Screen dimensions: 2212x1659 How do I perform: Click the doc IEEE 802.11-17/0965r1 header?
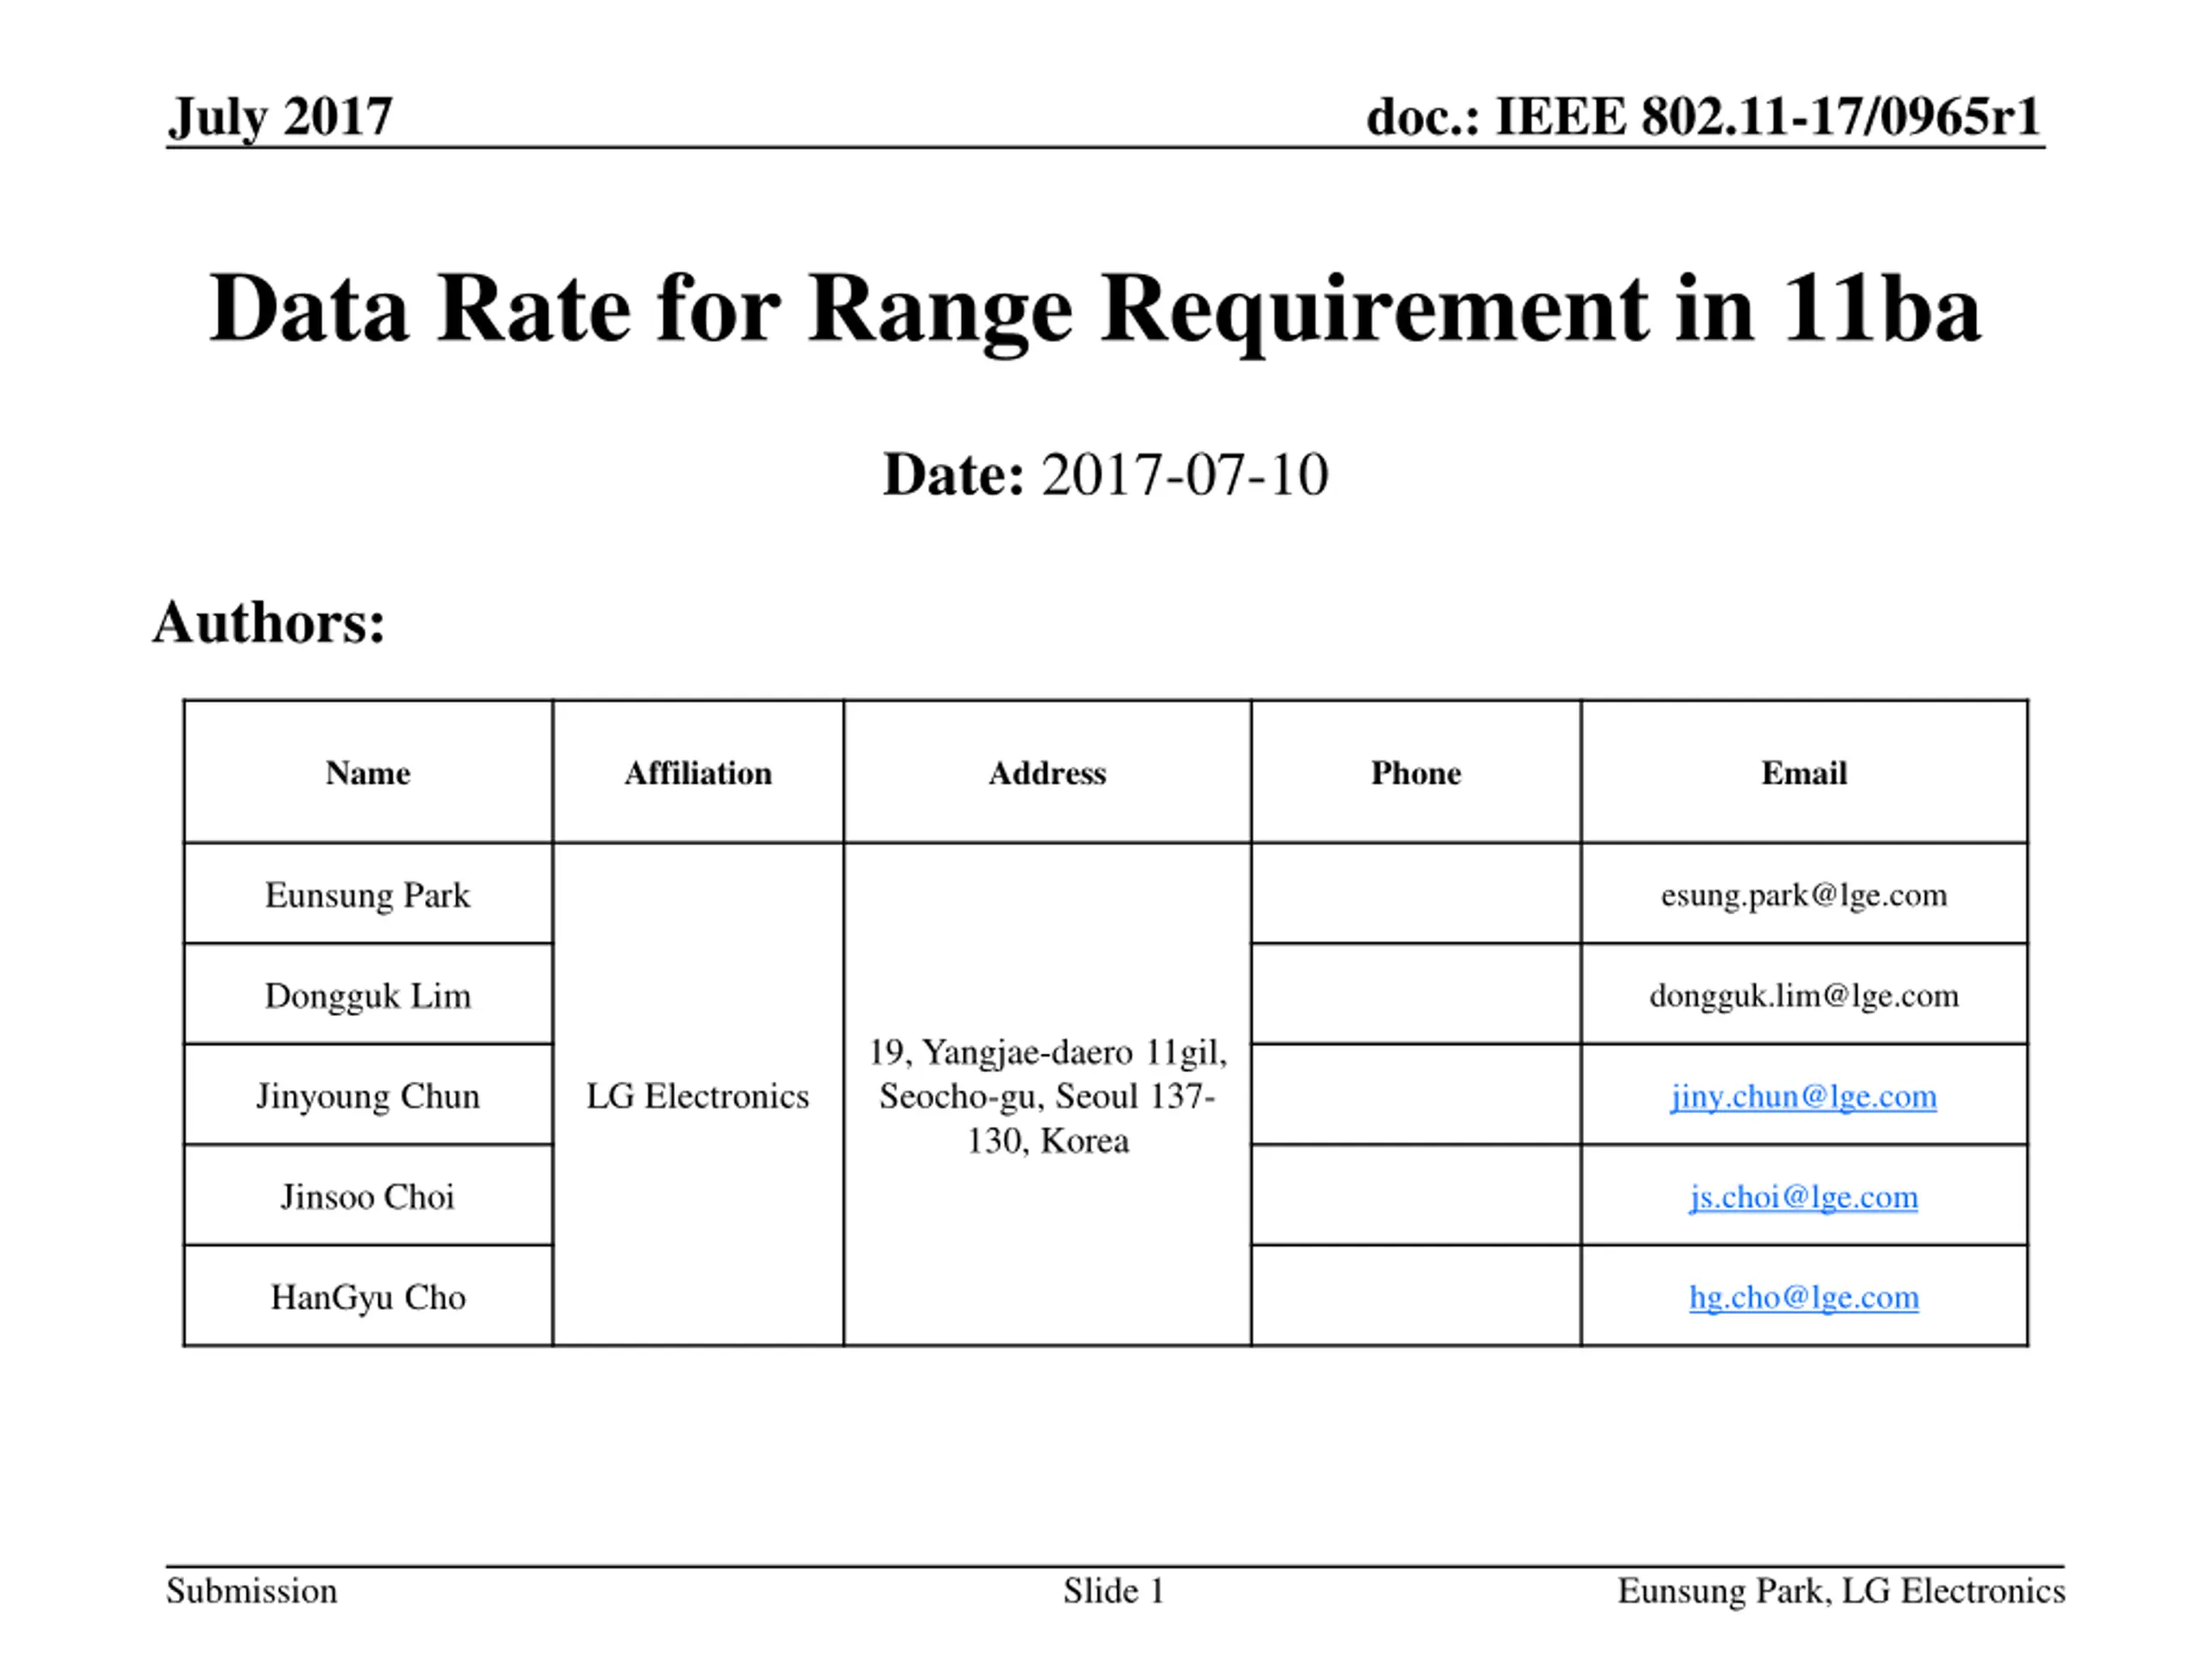pyautogui.click(x=1703, y=117)
